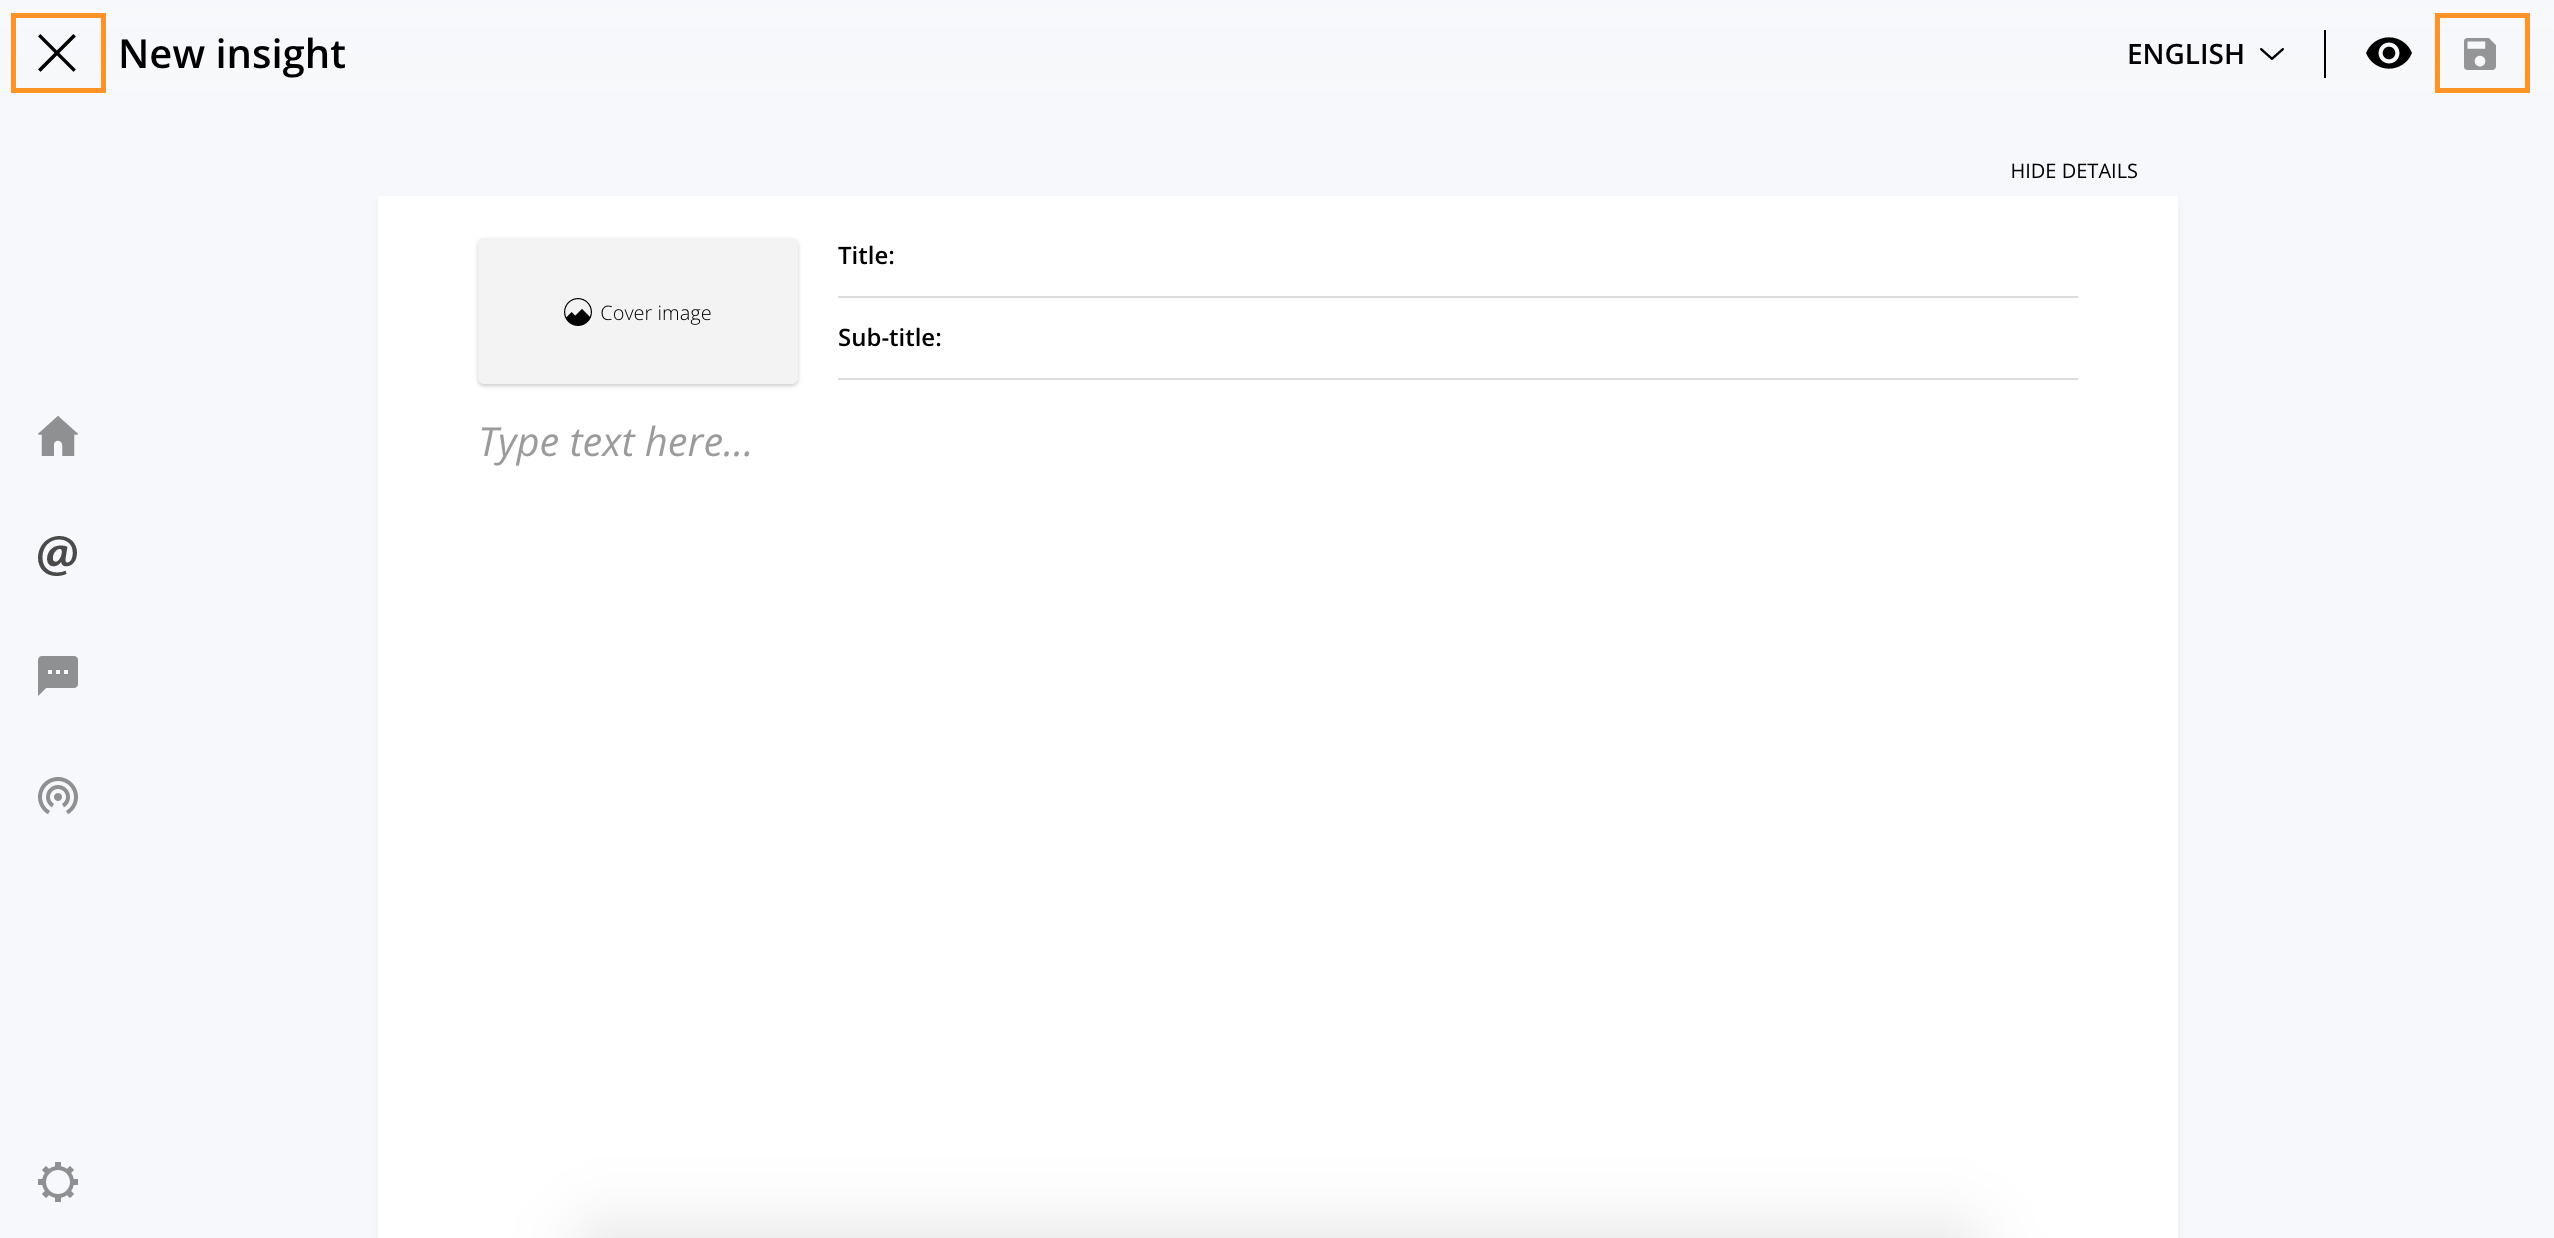Preview the insight with the eye icon
This screenshot has width=2554, height=1238.
(2388, 53)
